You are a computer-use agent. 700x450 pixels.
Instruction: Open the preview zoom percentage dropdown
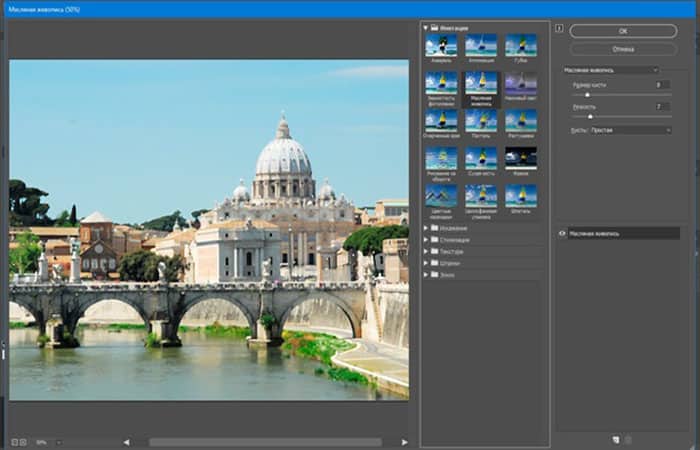(58, 442)
